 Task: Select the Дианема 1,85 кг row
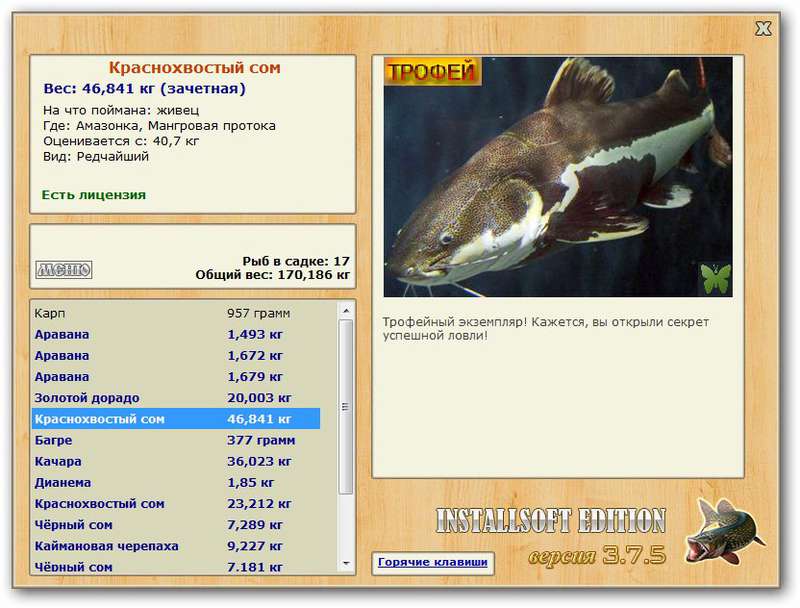(176, 483)
